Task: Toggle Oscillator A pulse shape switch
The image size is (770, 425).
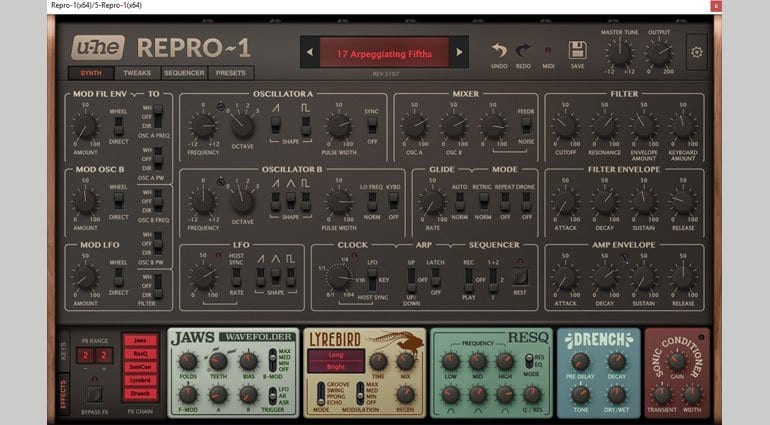Action: pyautogui.click(x=305, y=125)
